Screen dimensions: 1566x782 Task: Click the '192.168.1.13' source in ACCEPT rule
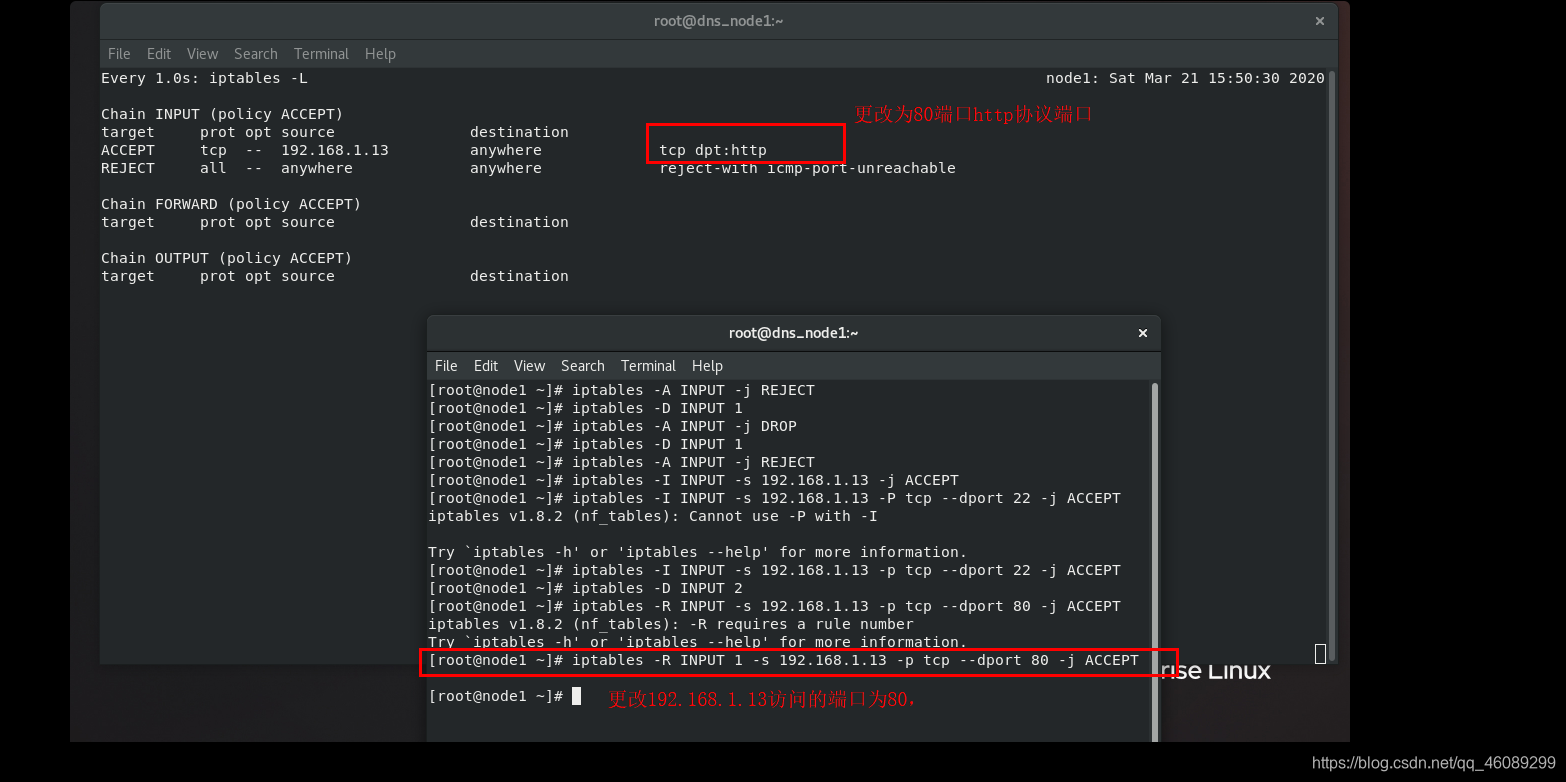[334, 150]
